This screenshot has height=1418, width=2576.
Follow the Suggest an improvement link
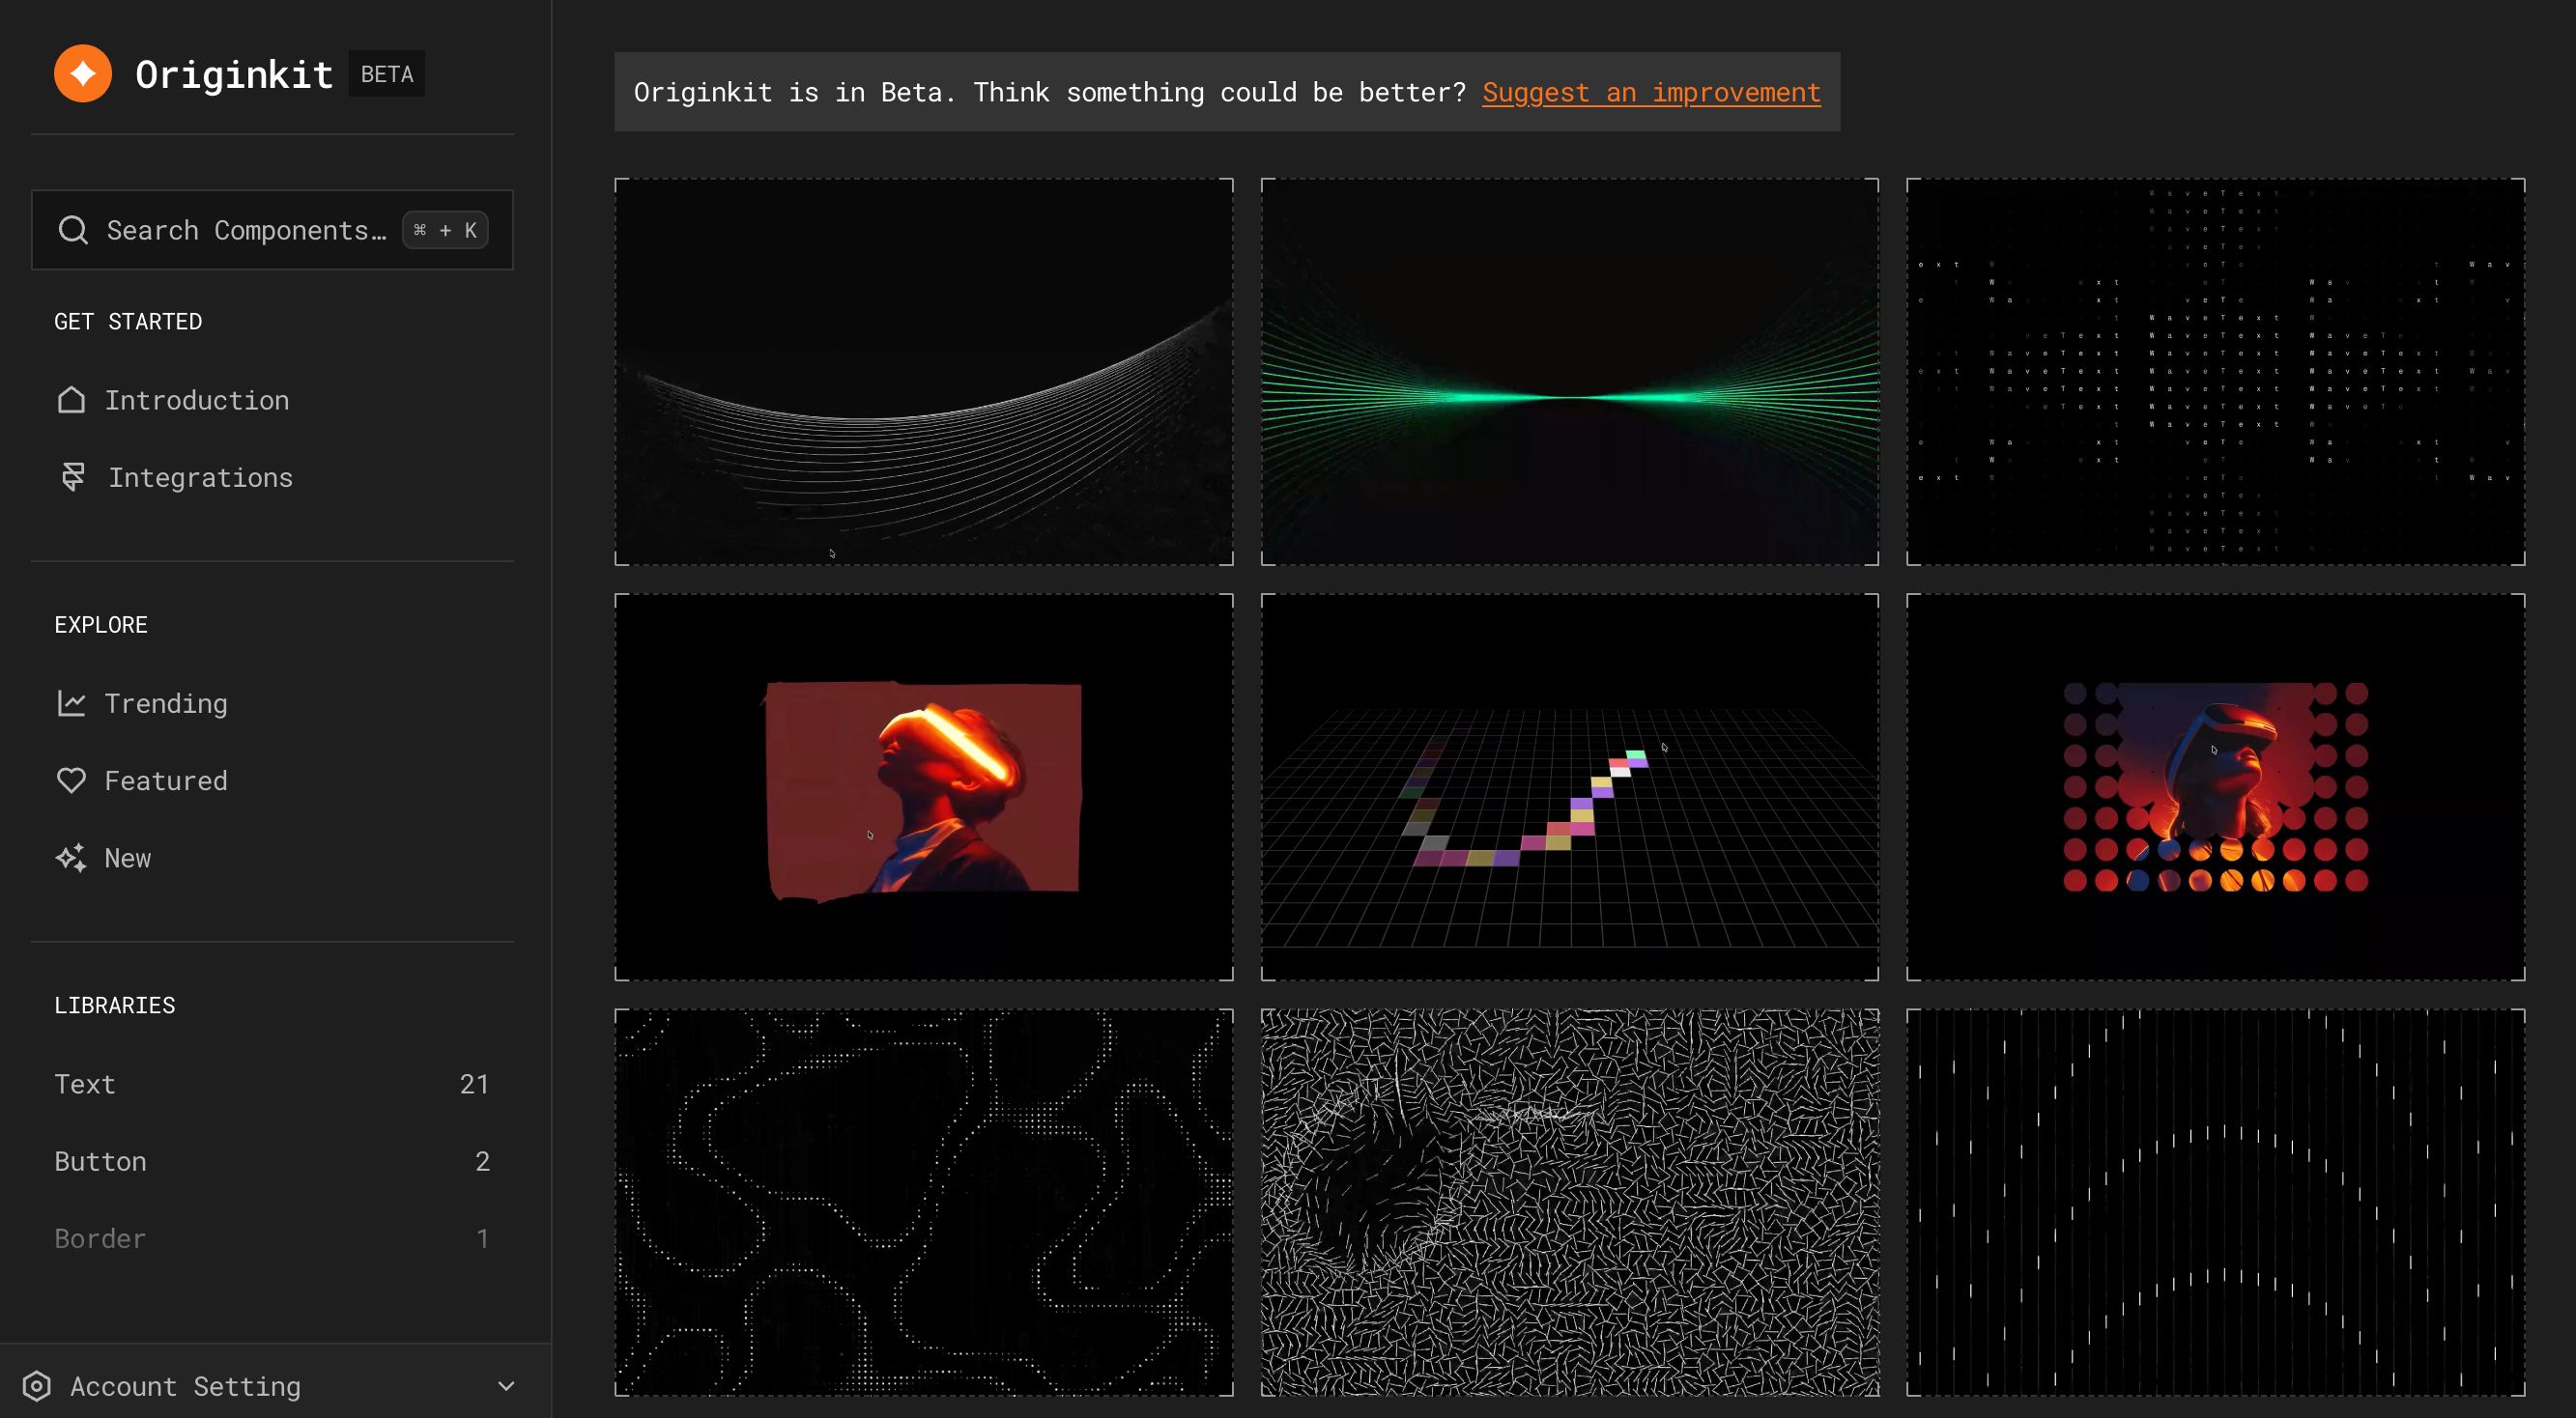point(1651,92)
